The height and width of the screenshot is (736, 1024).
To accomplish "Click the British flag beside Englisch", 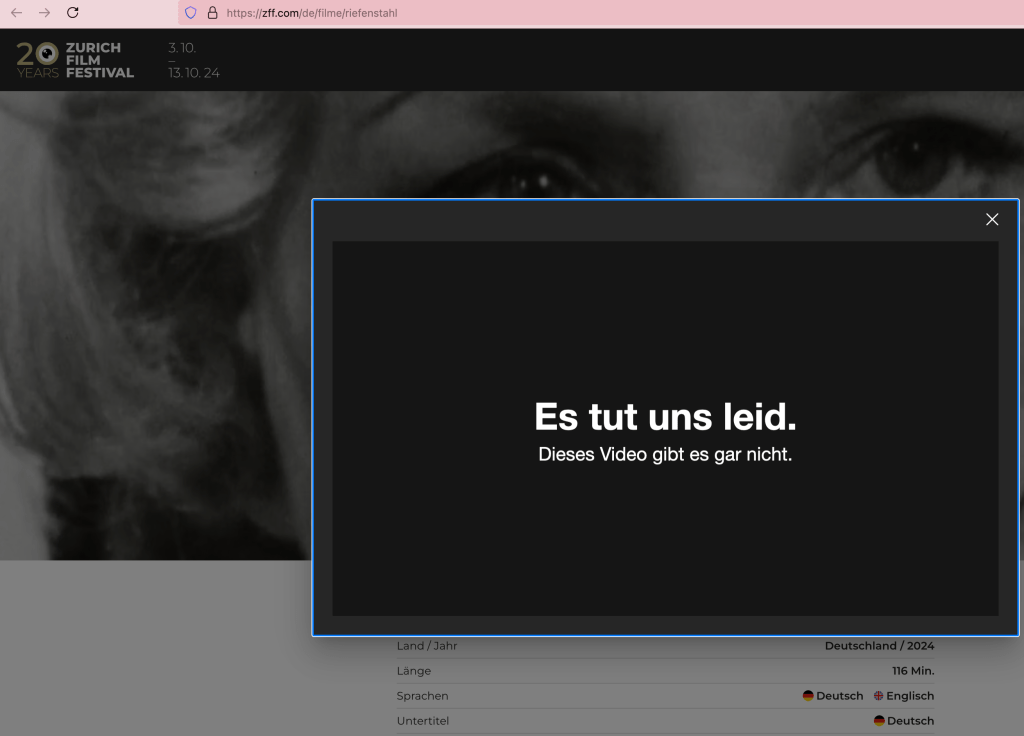I will click(878, 696).
